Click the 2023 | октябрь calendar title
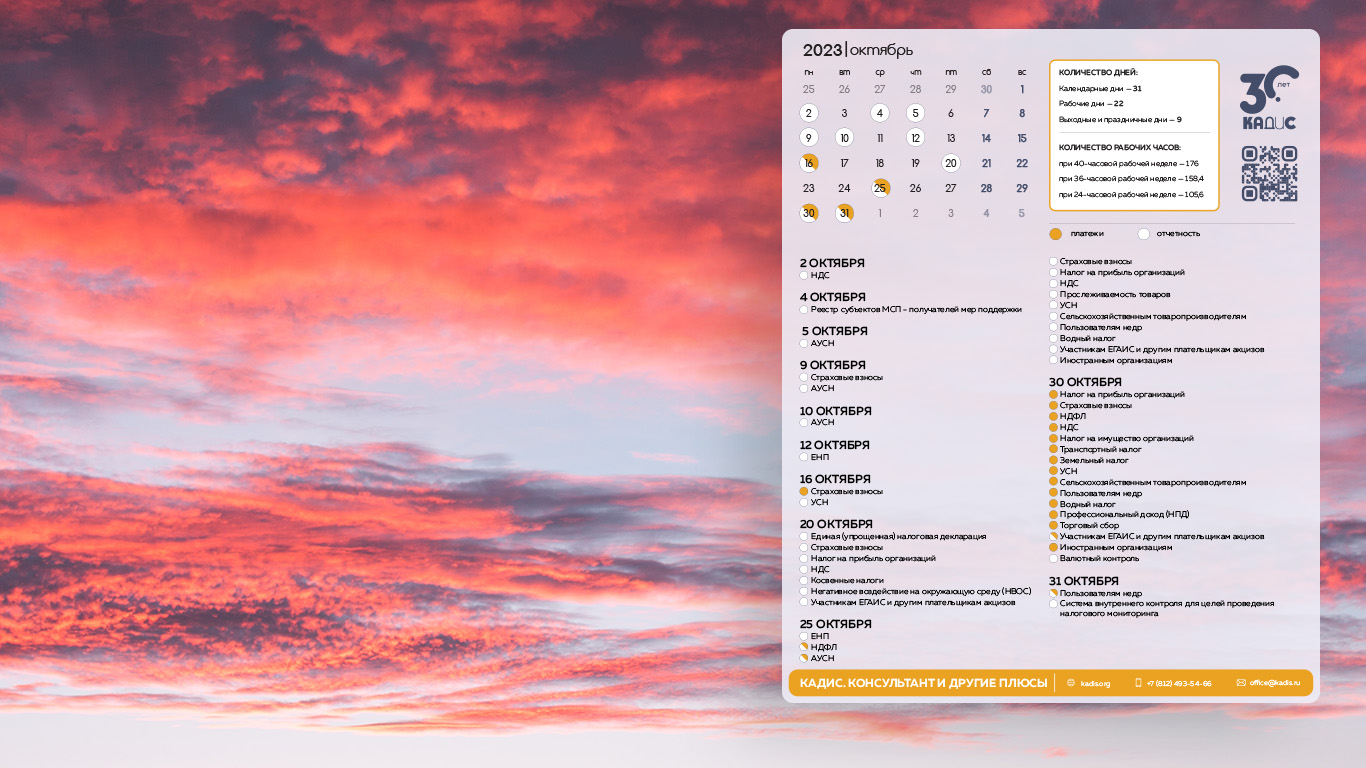This screenshot has width=1366, height=768. 857,50
